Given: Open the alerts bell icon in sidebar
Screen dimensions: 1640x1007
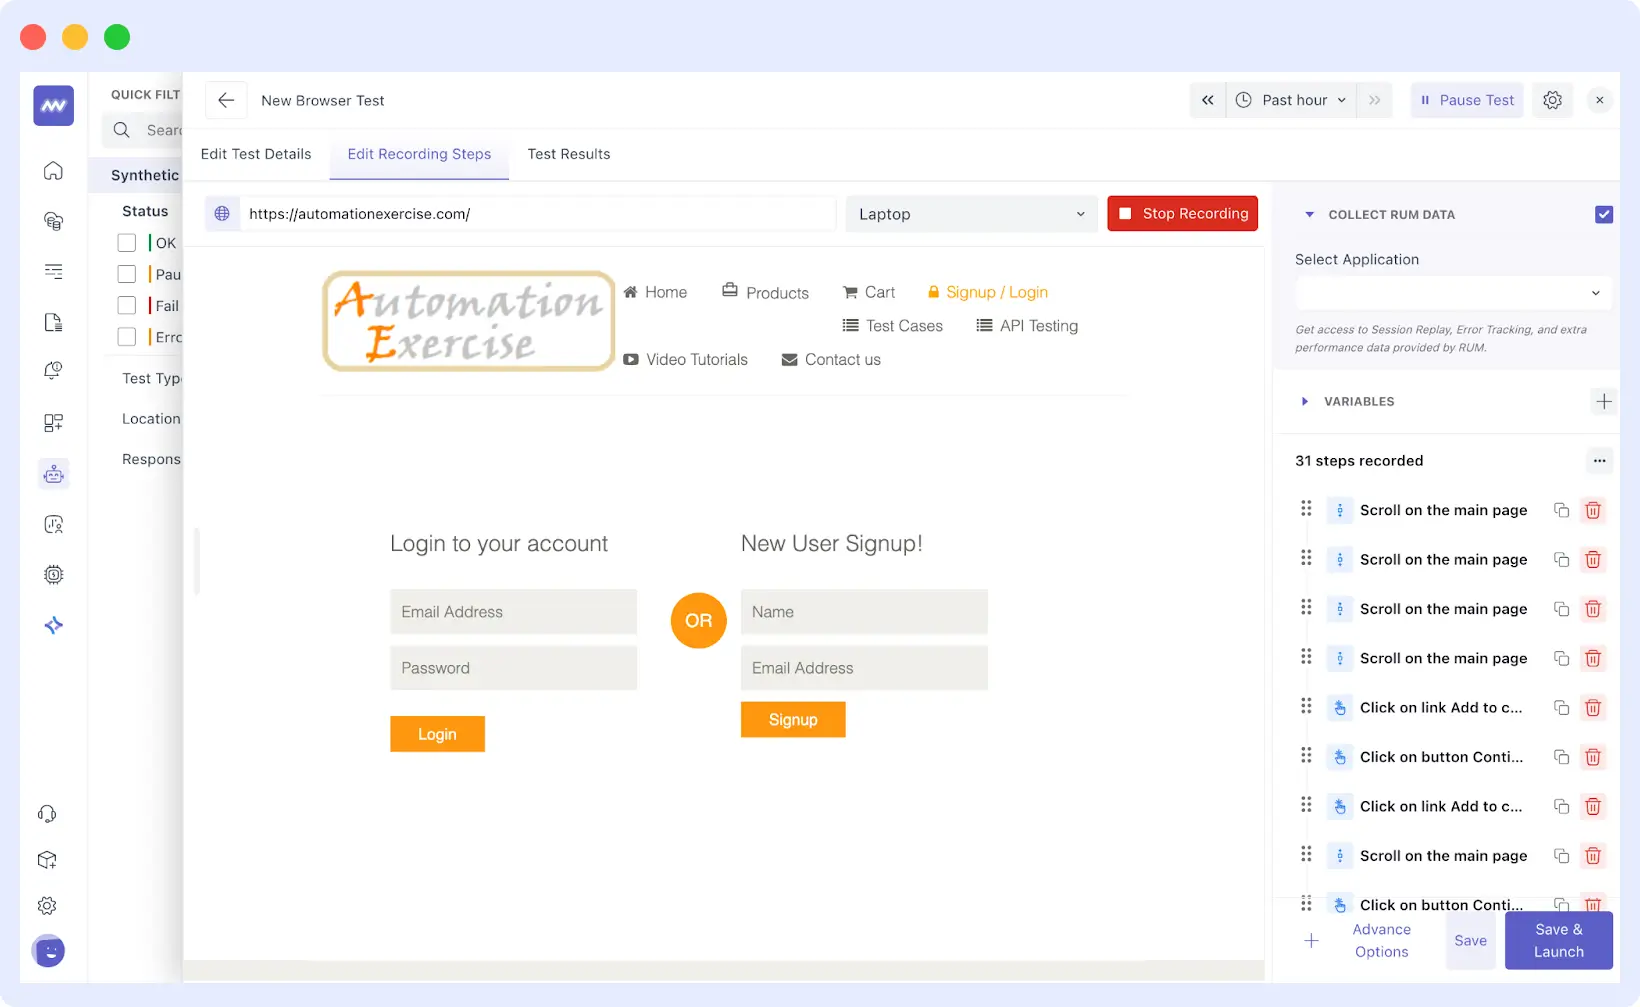Looking at the screenshot, I should pyautogui.click(x=52, y=371).
